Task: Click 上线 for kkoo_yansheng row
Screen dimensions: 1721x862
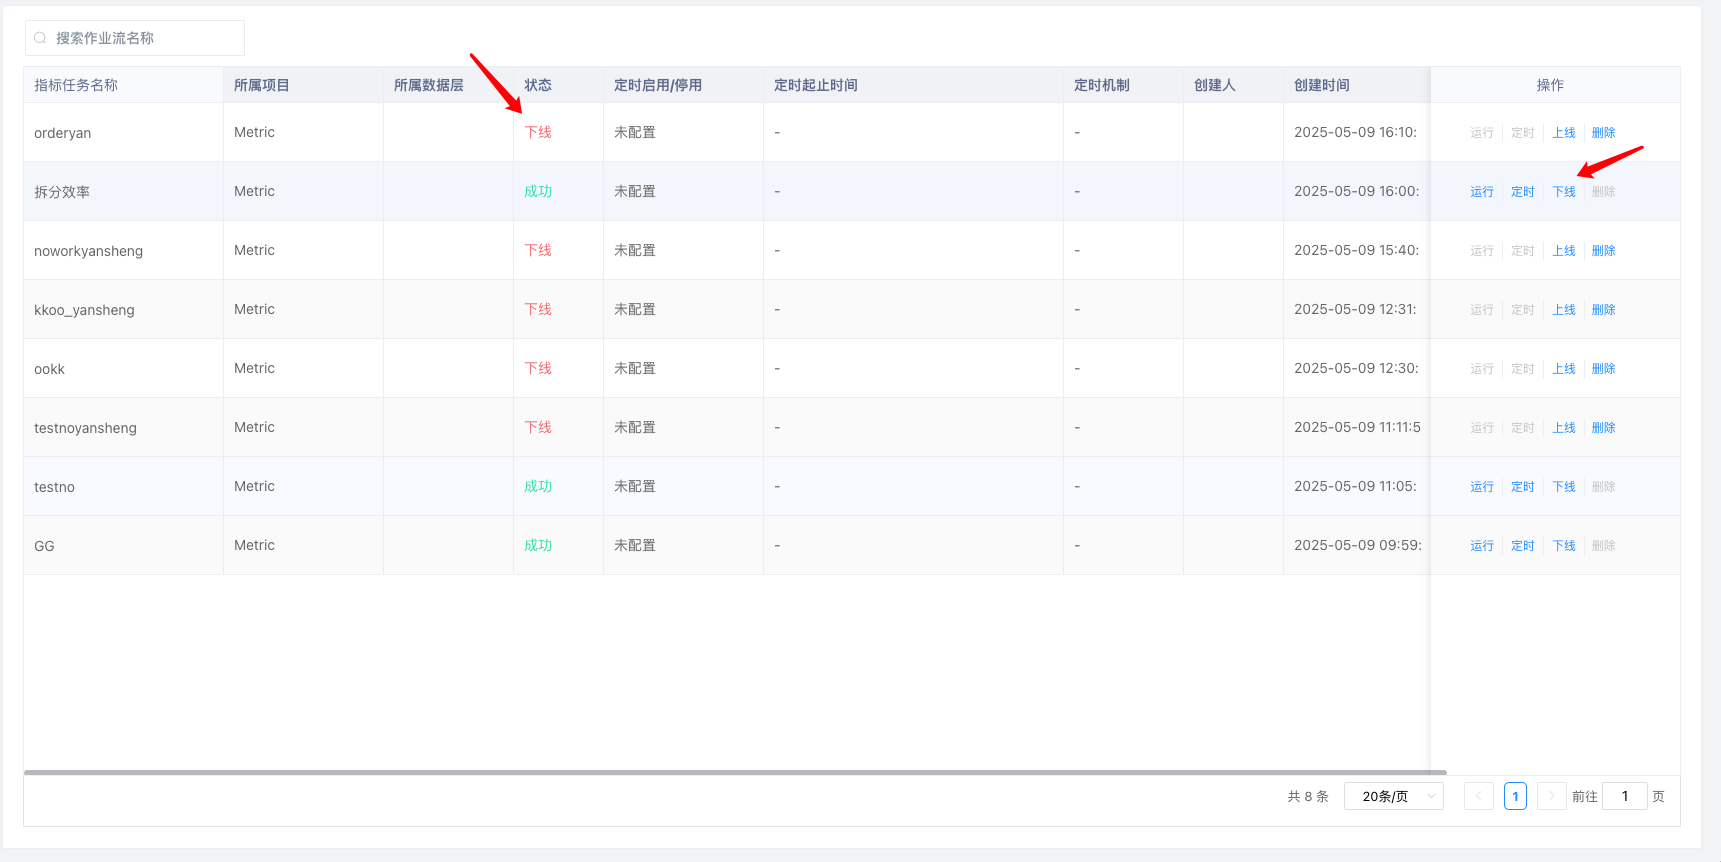Action: pos(1564,310)
